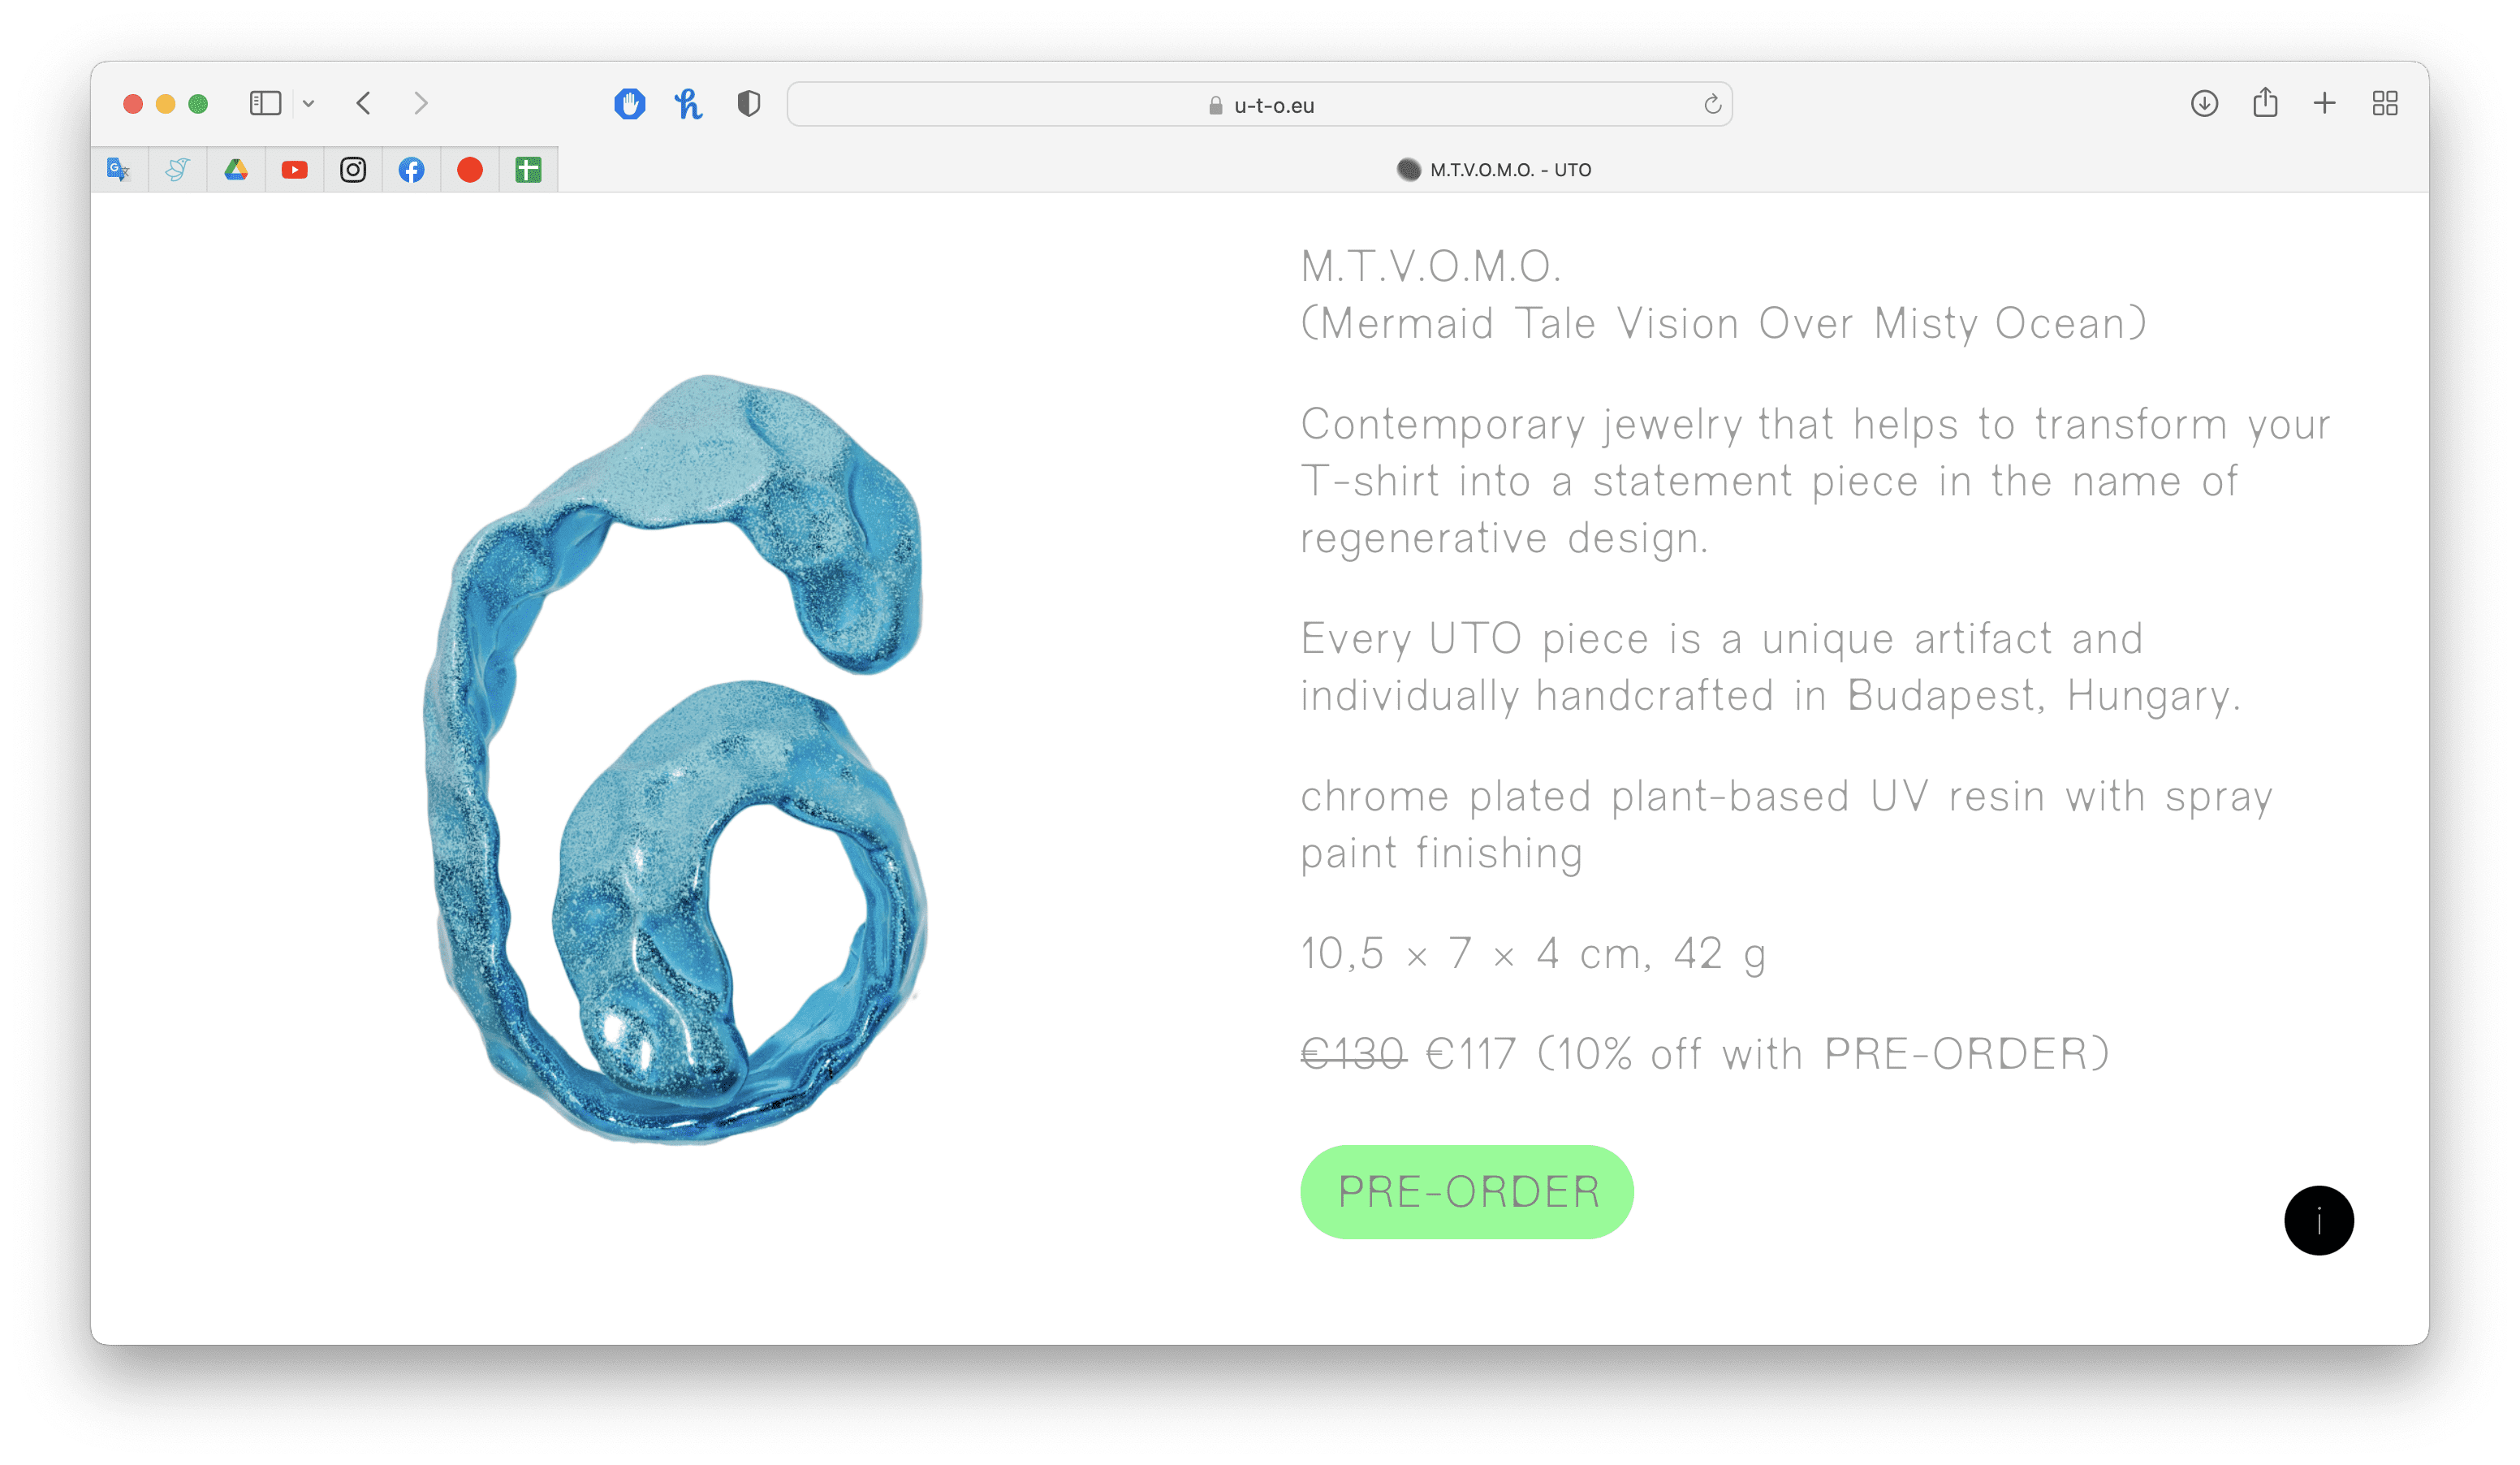This screenshot has width=2520, height=1465.
Task: Reload the page with the refresh icon
Action: point(1712,104)
